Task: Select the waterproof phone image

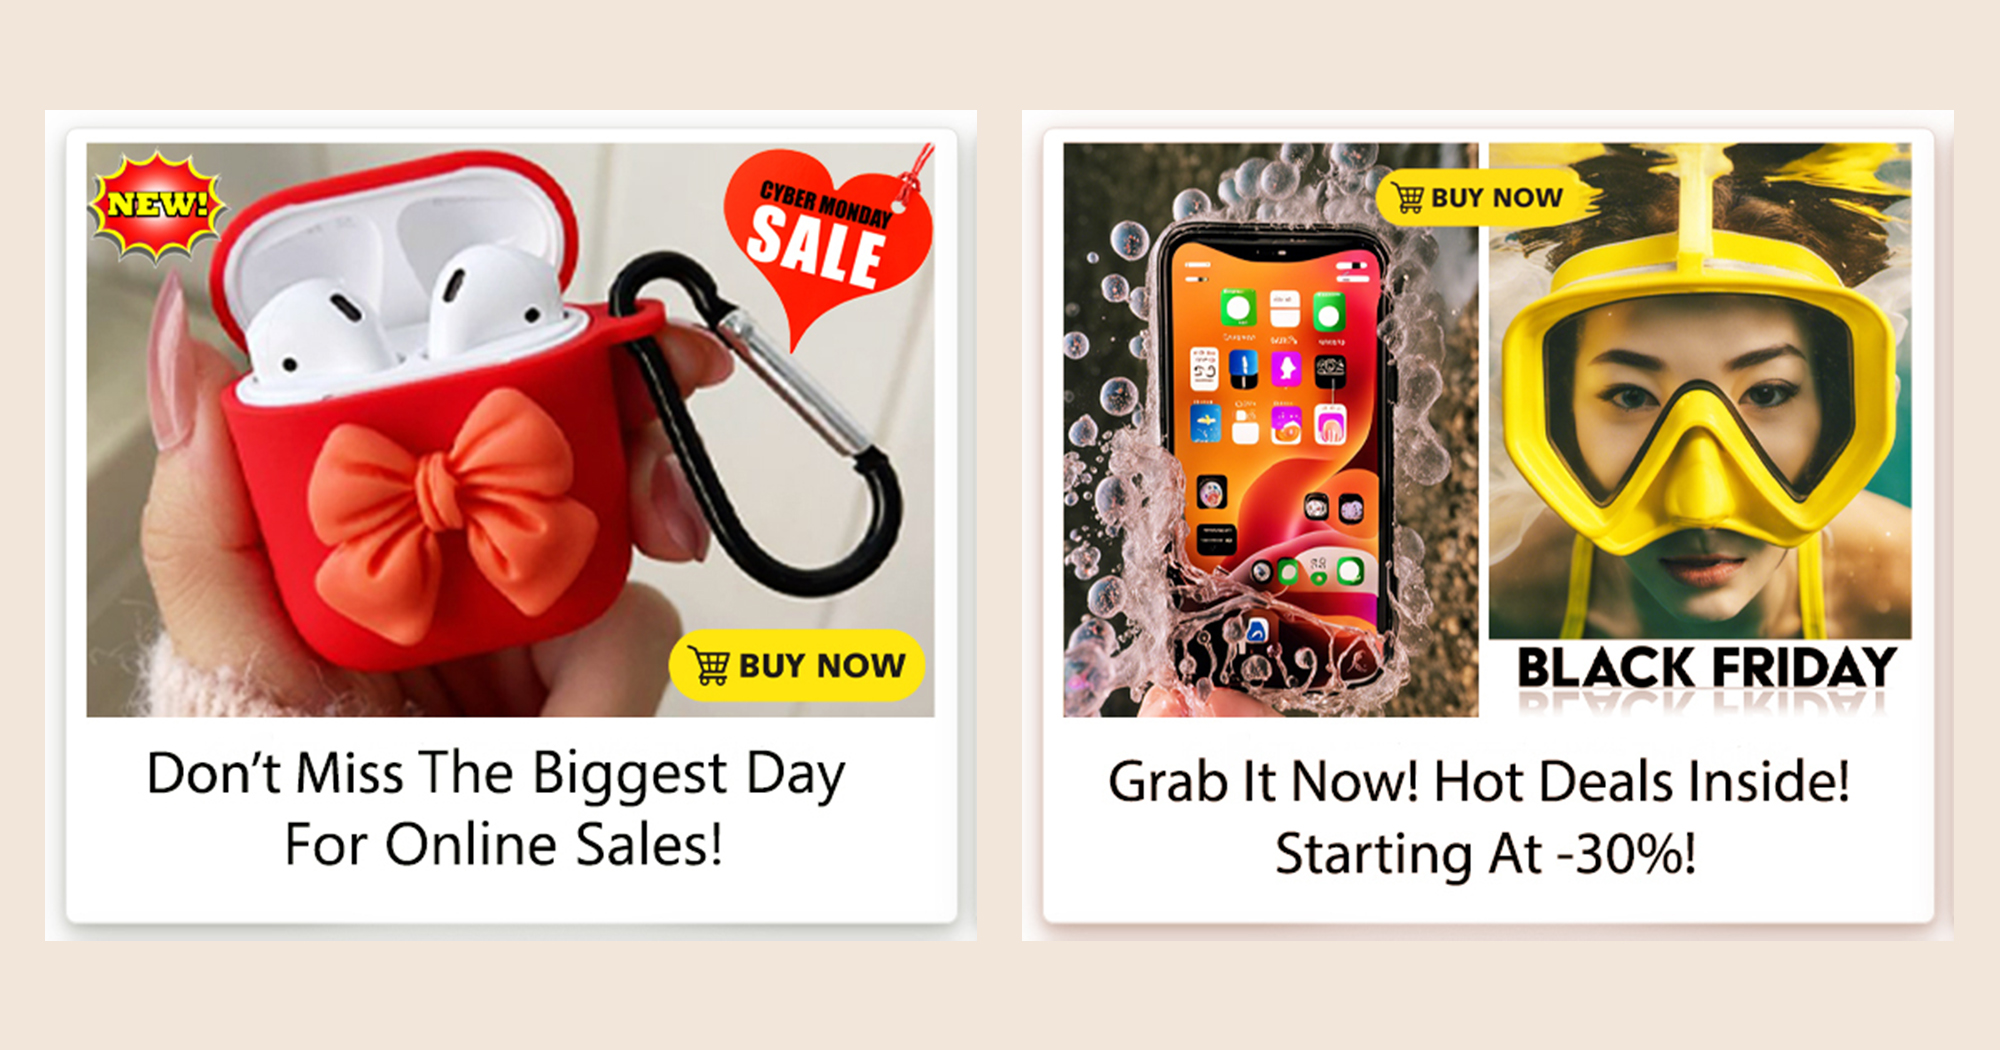Action: (1270, 430)
